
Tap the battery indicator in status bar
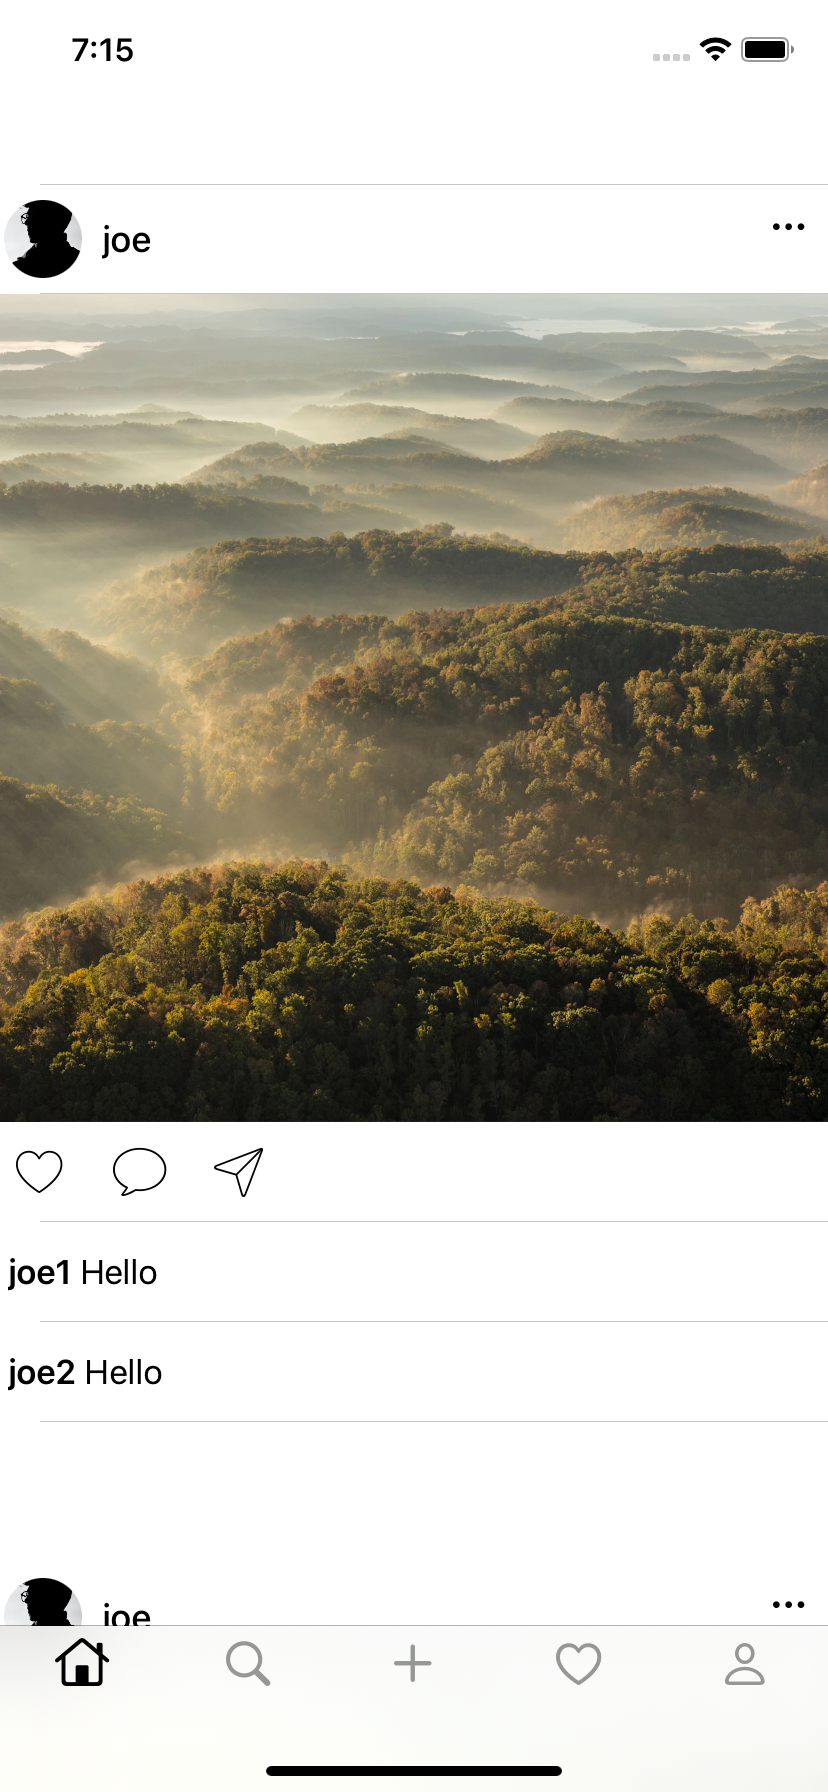click(x=767, y=49)
